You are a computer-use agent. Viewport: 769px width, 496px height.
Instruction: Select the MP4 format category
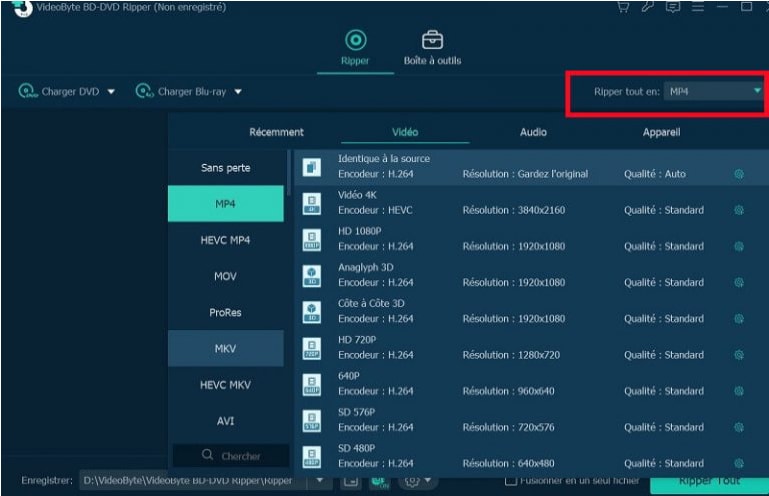point(226,204)
